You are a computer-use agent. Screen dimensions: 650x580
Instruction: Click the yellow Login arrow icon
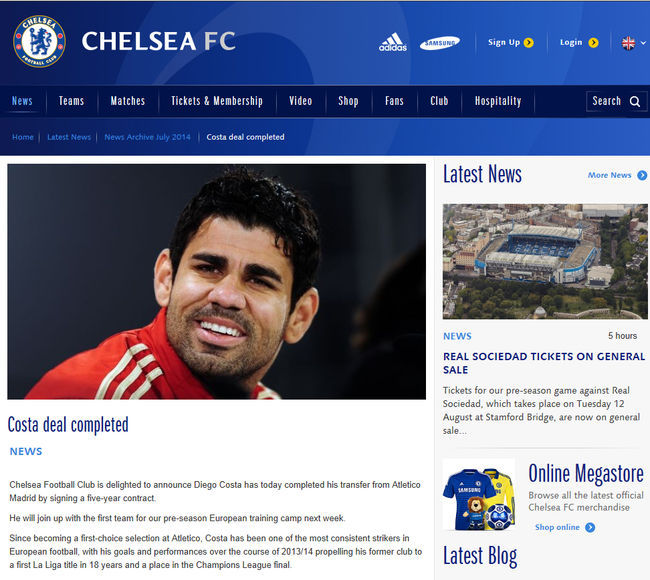click(594, 43)
